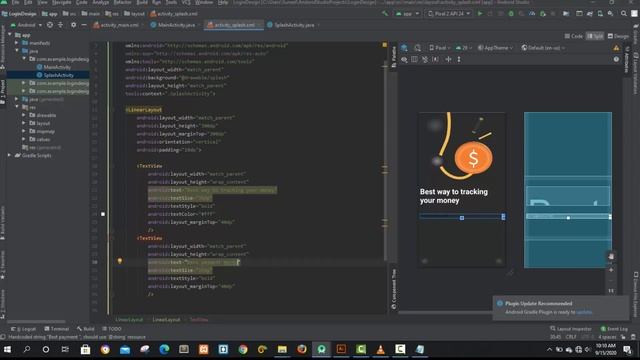
Task: Toggle the Resource Manager side tab
Action: pos(3,47)
